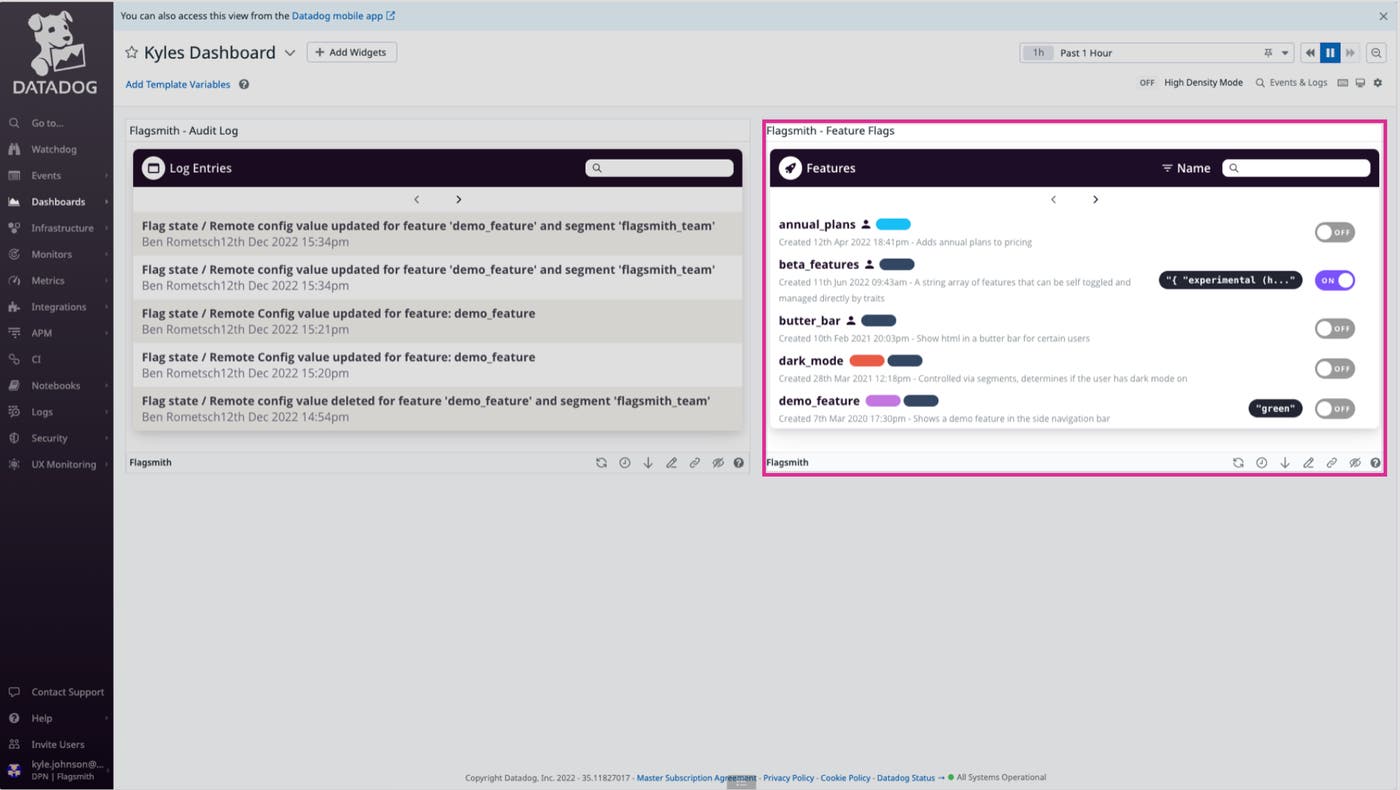This screenshot has width=1400, height=790.
Task: Open Monitors in the left sidebar
Action: pyautogui.click(x=51, y=254)
